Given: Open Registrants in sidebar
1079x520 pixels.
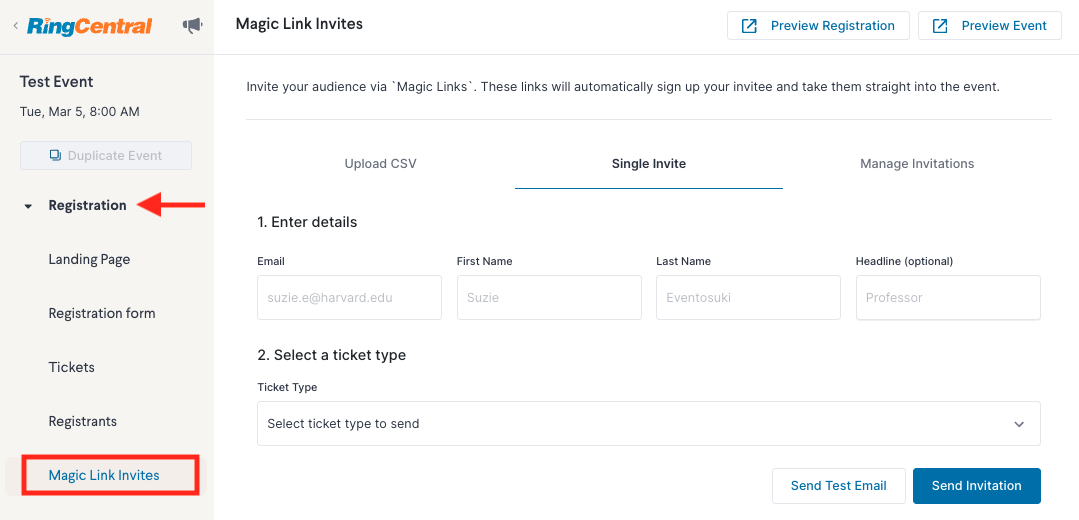Looking at the screenshot, I should 83,421.
